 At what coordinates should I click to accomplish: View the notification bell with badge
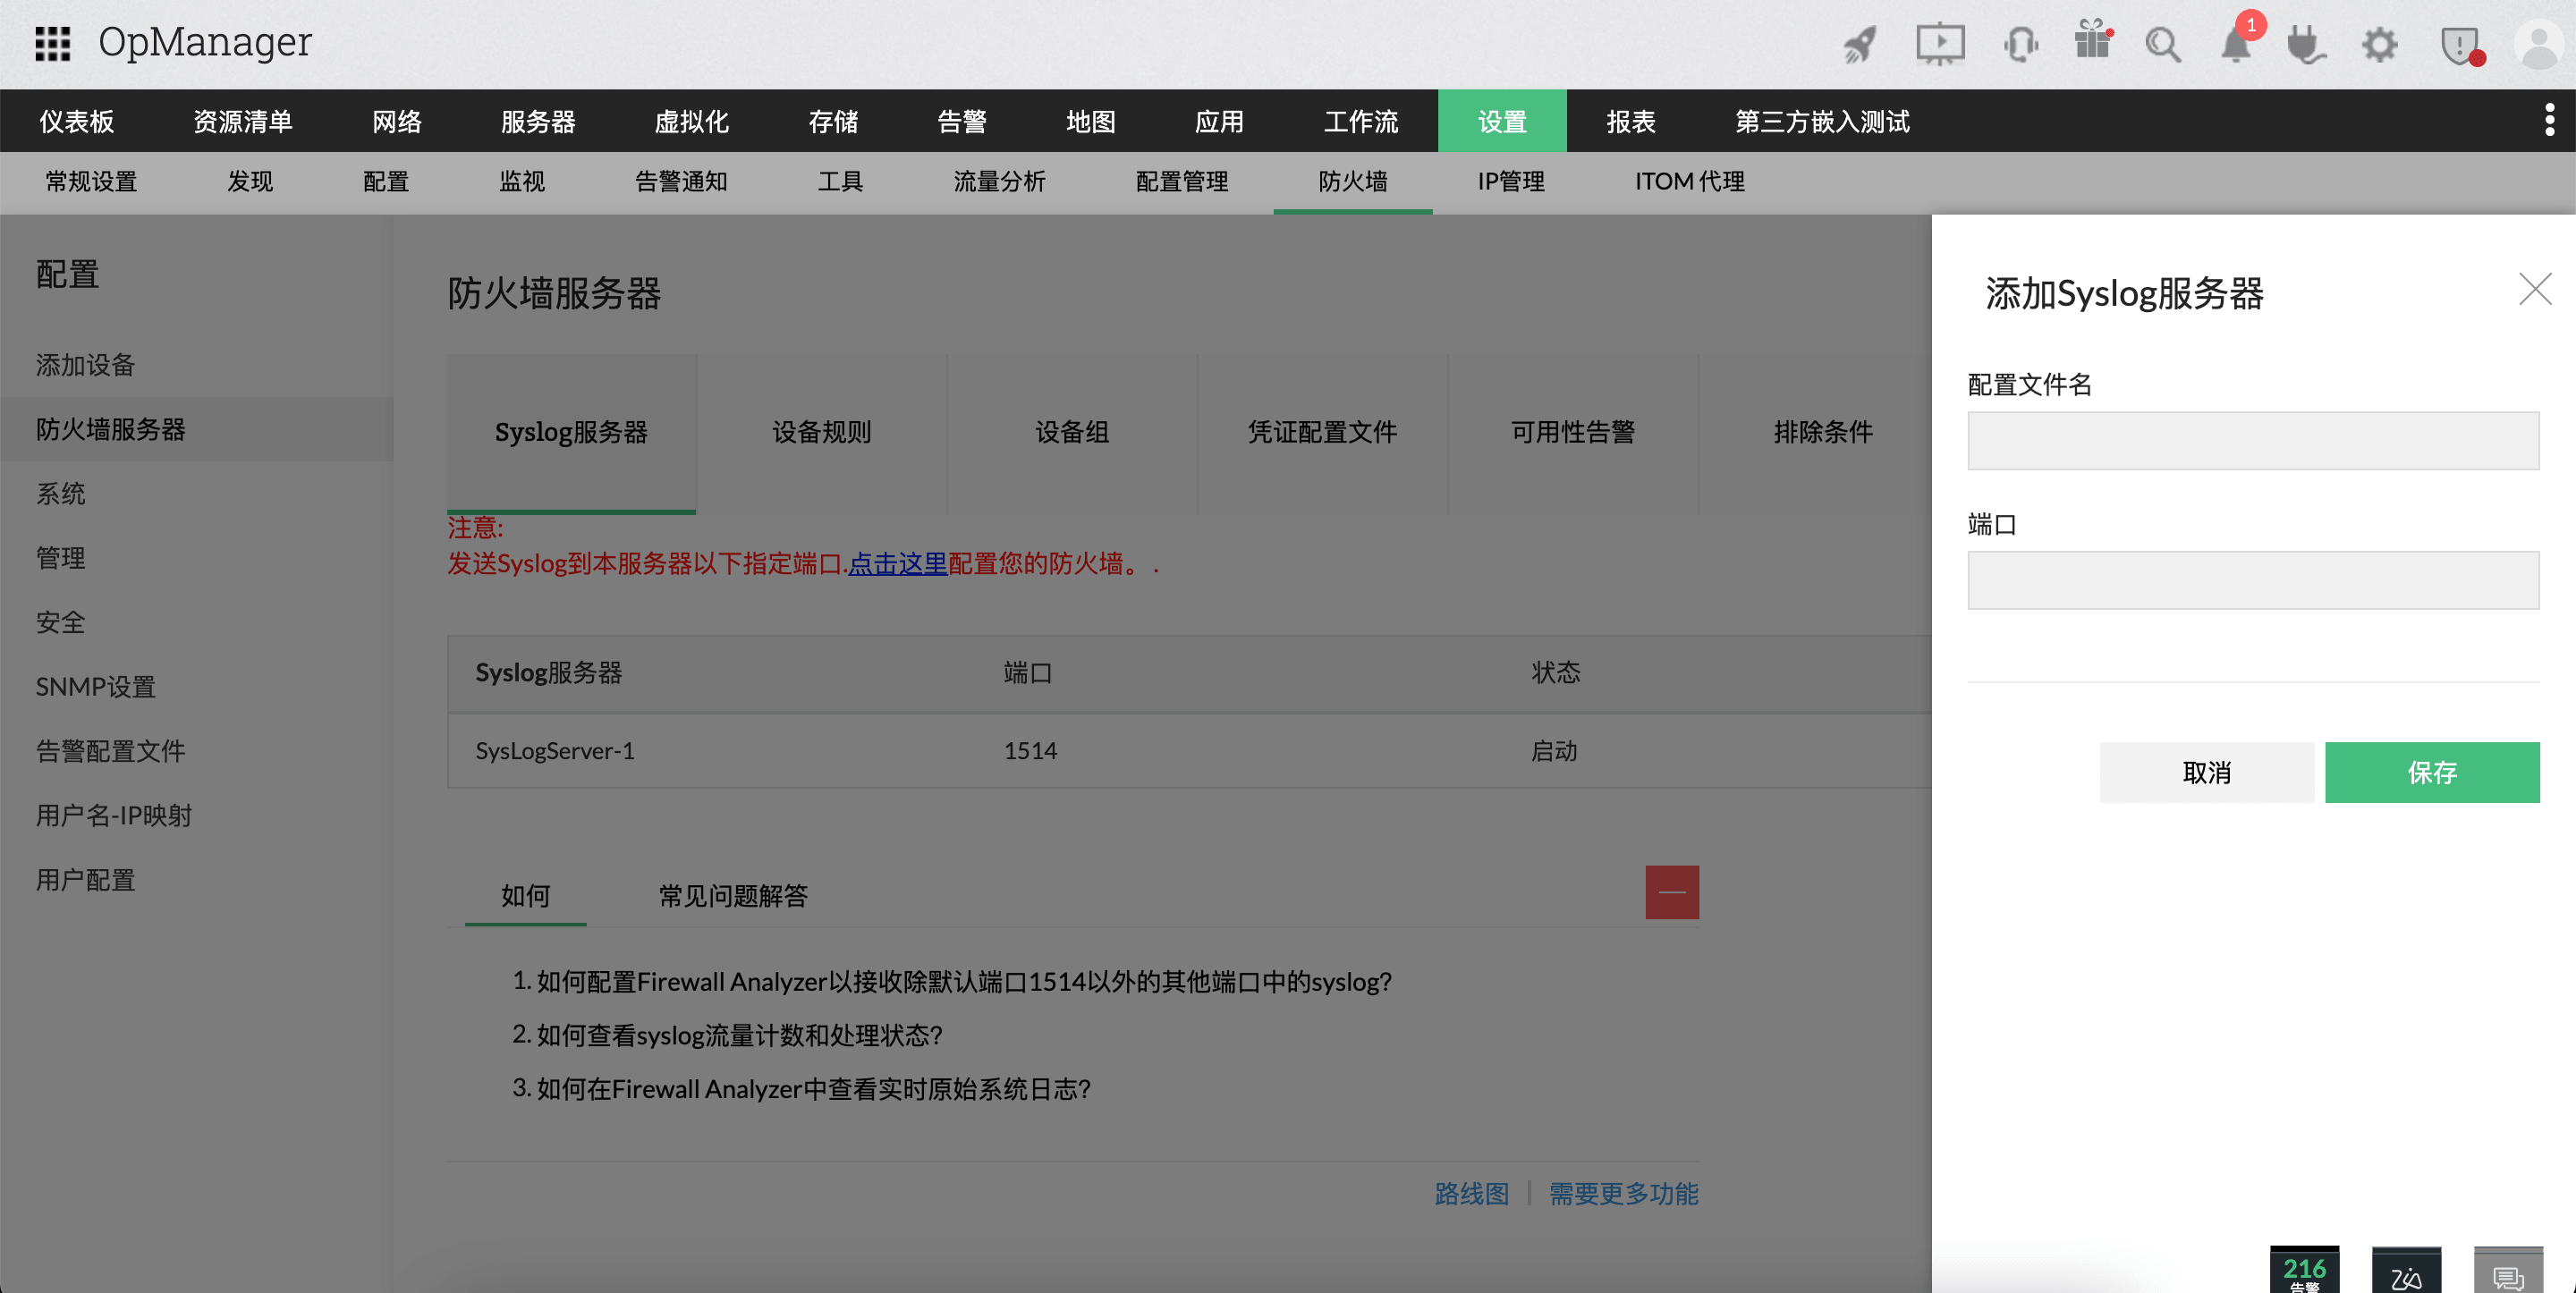click(2236, 44)
